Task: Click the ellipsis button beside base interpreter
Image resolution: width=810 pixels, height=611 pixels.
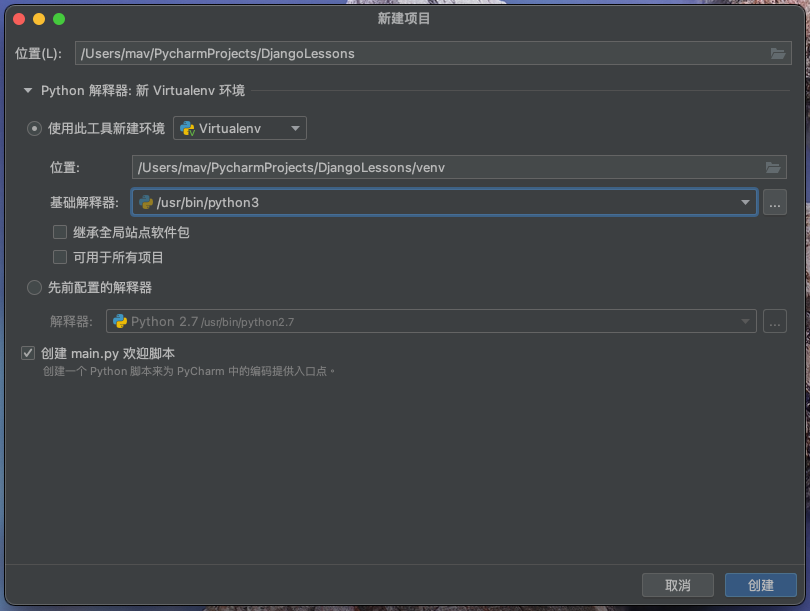Action: pyautogui.click(x=775, y=203)
